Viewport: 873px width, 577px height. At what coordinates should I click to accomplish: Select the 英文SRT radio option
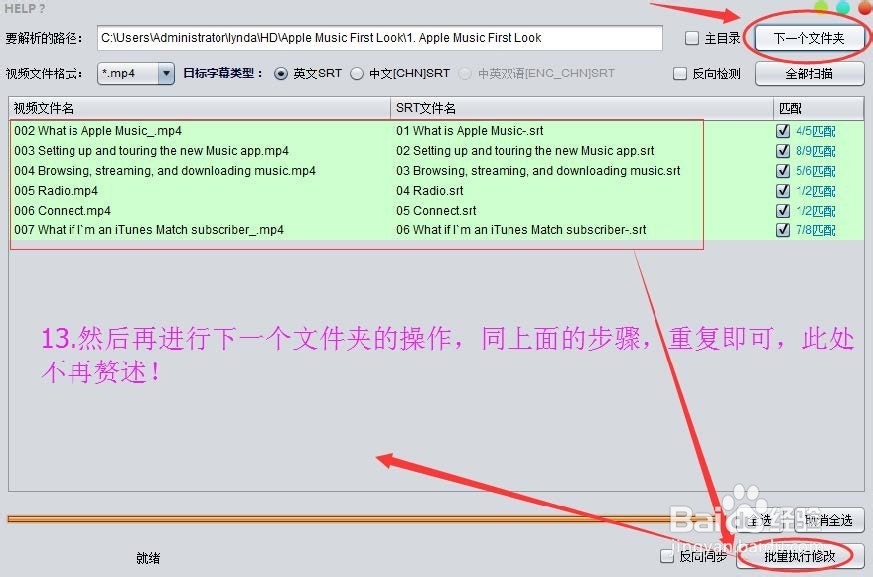tap(281, 74)
